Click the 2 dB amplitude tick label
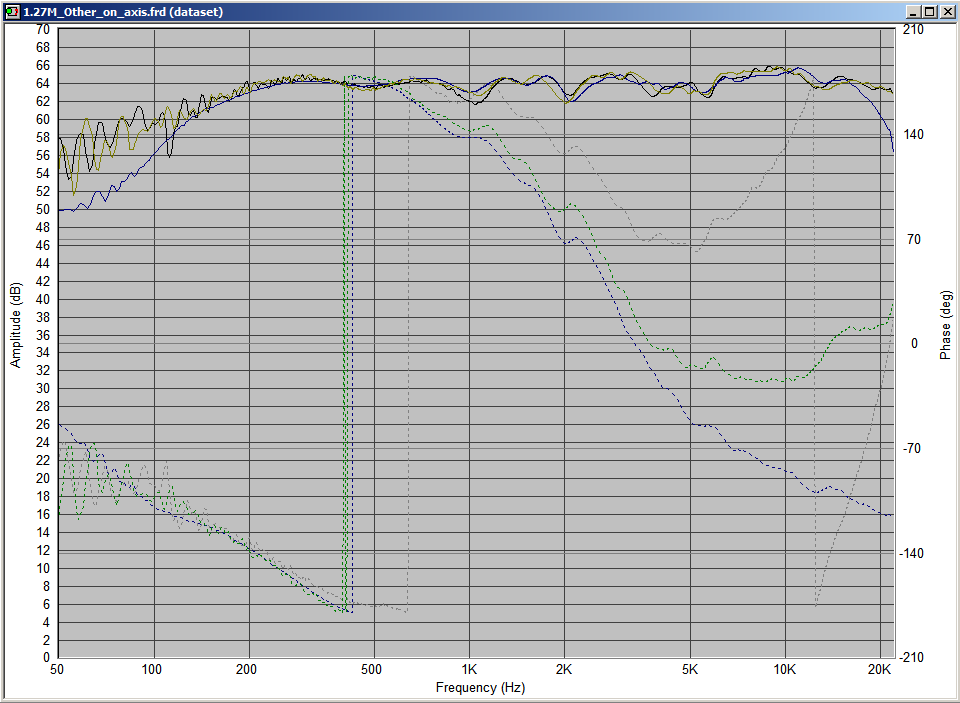 (x=47, y=640)
